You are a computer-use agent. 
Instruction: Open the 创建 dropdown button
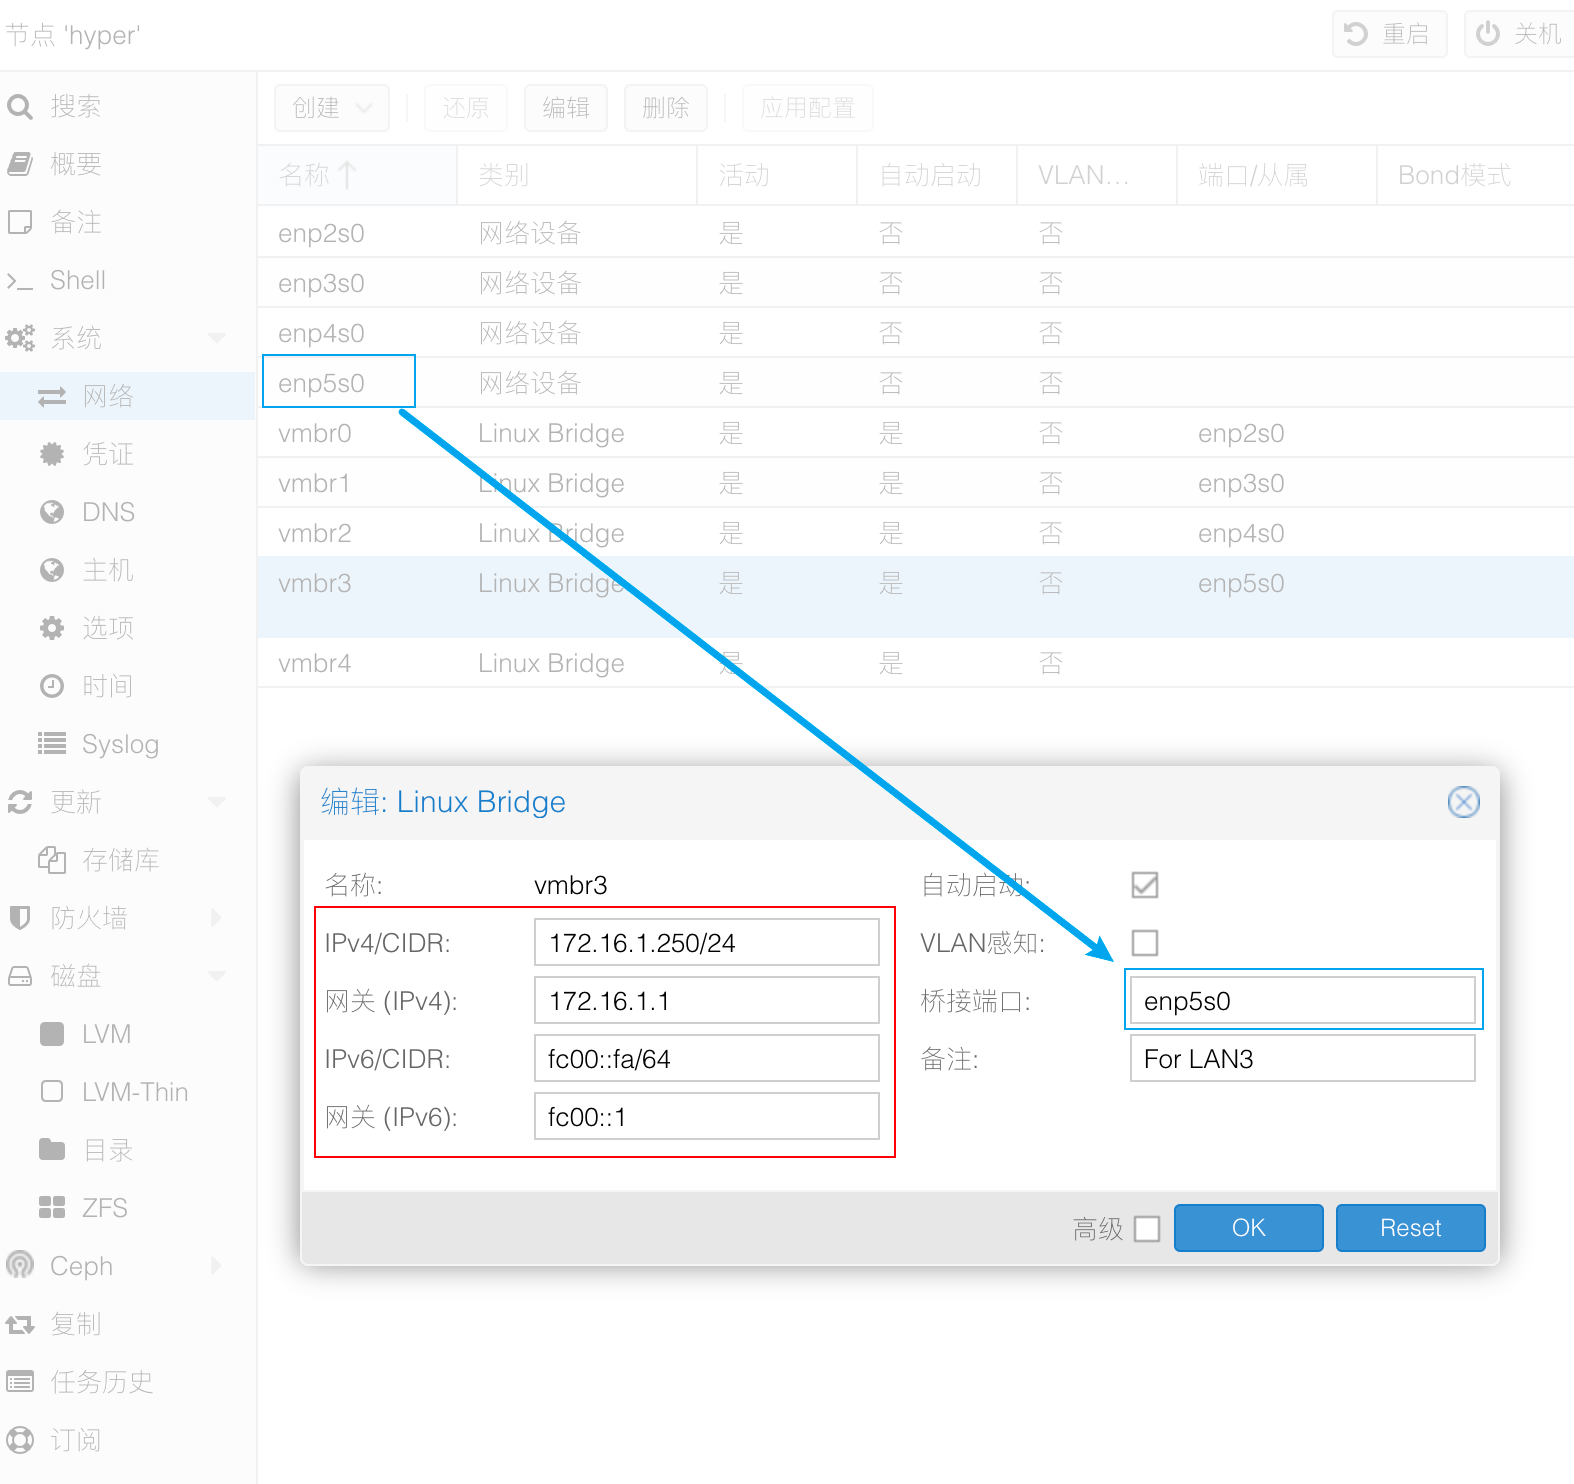332,108
